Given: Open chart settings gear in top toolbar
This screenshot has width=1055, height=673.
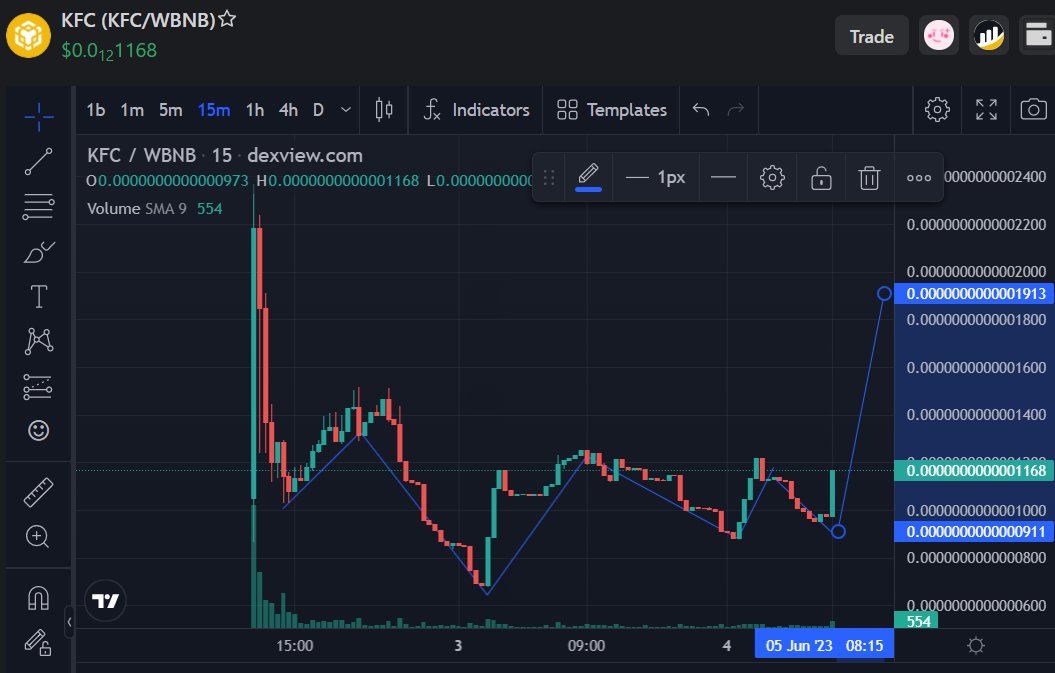Looking at the screenshot, I should [937, 109].
